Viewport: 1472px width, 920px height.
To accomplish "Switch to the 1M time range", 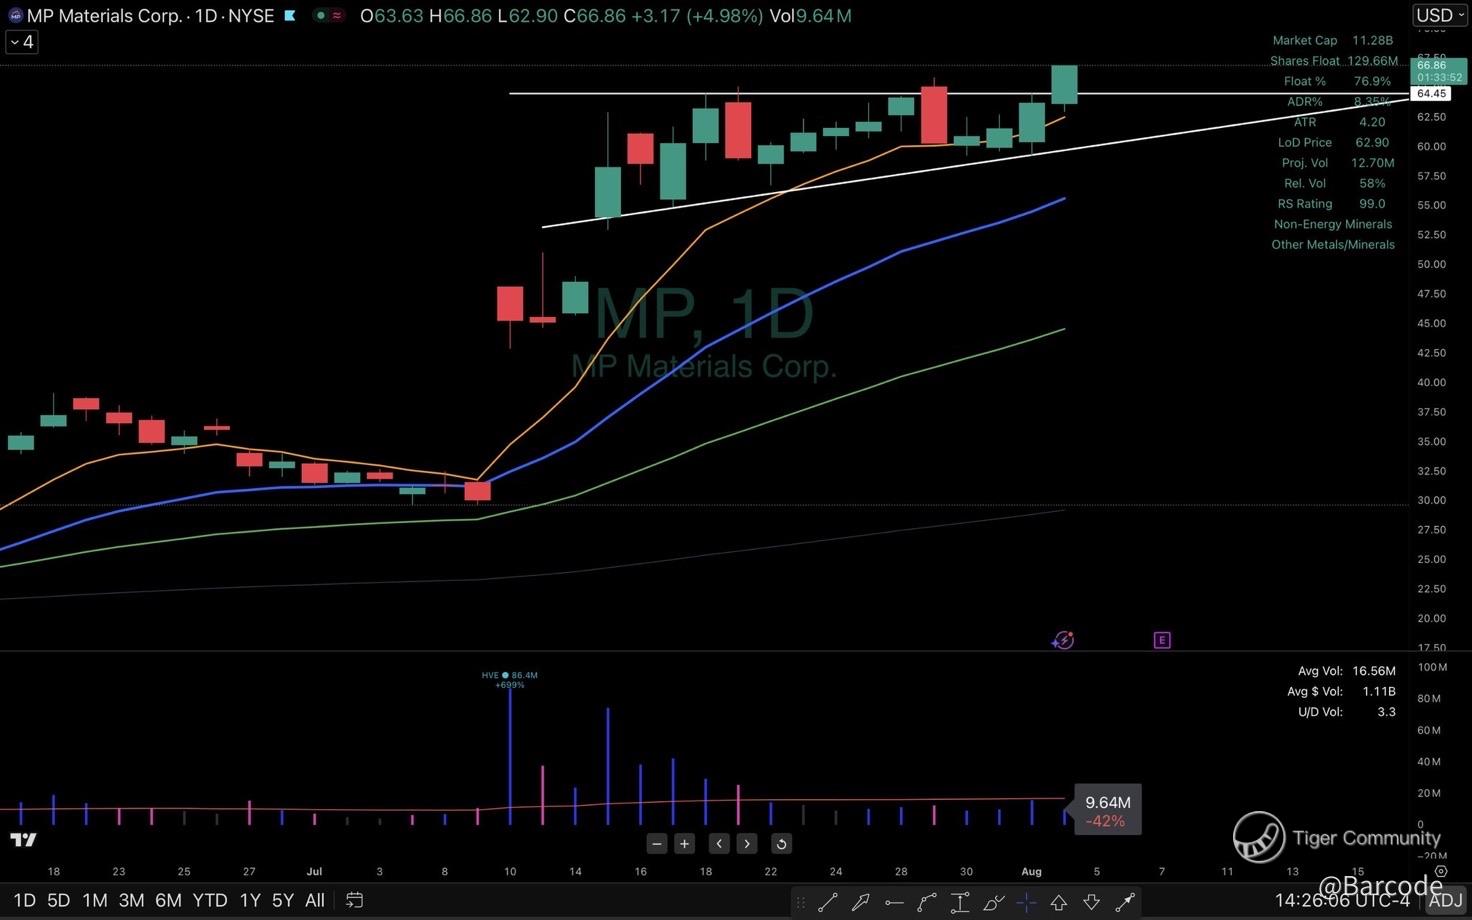I will point(95,900).
